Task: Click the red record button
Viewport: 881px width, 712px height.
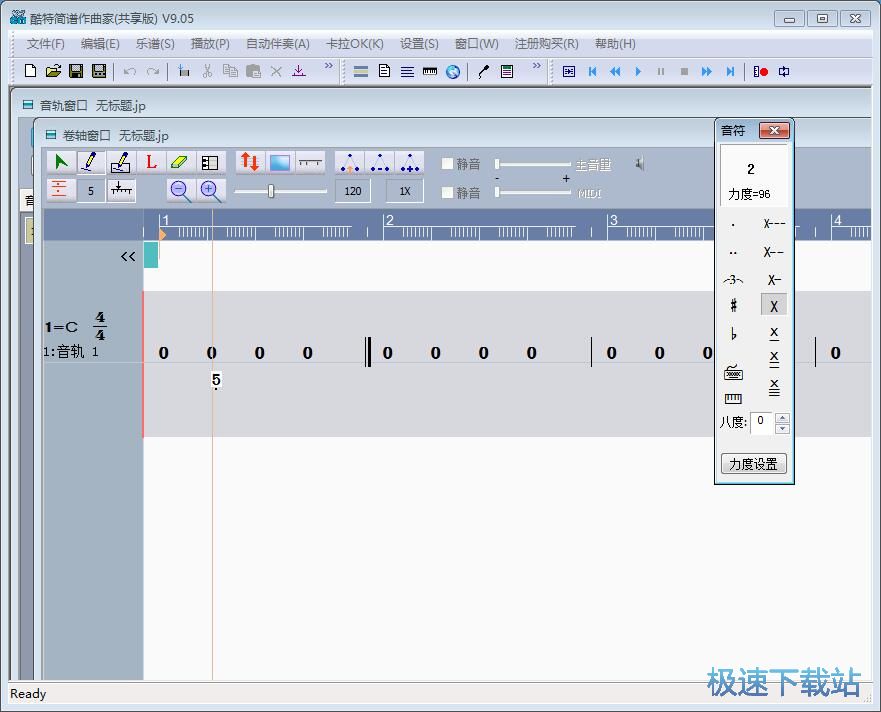Action: tap(761, 71)
